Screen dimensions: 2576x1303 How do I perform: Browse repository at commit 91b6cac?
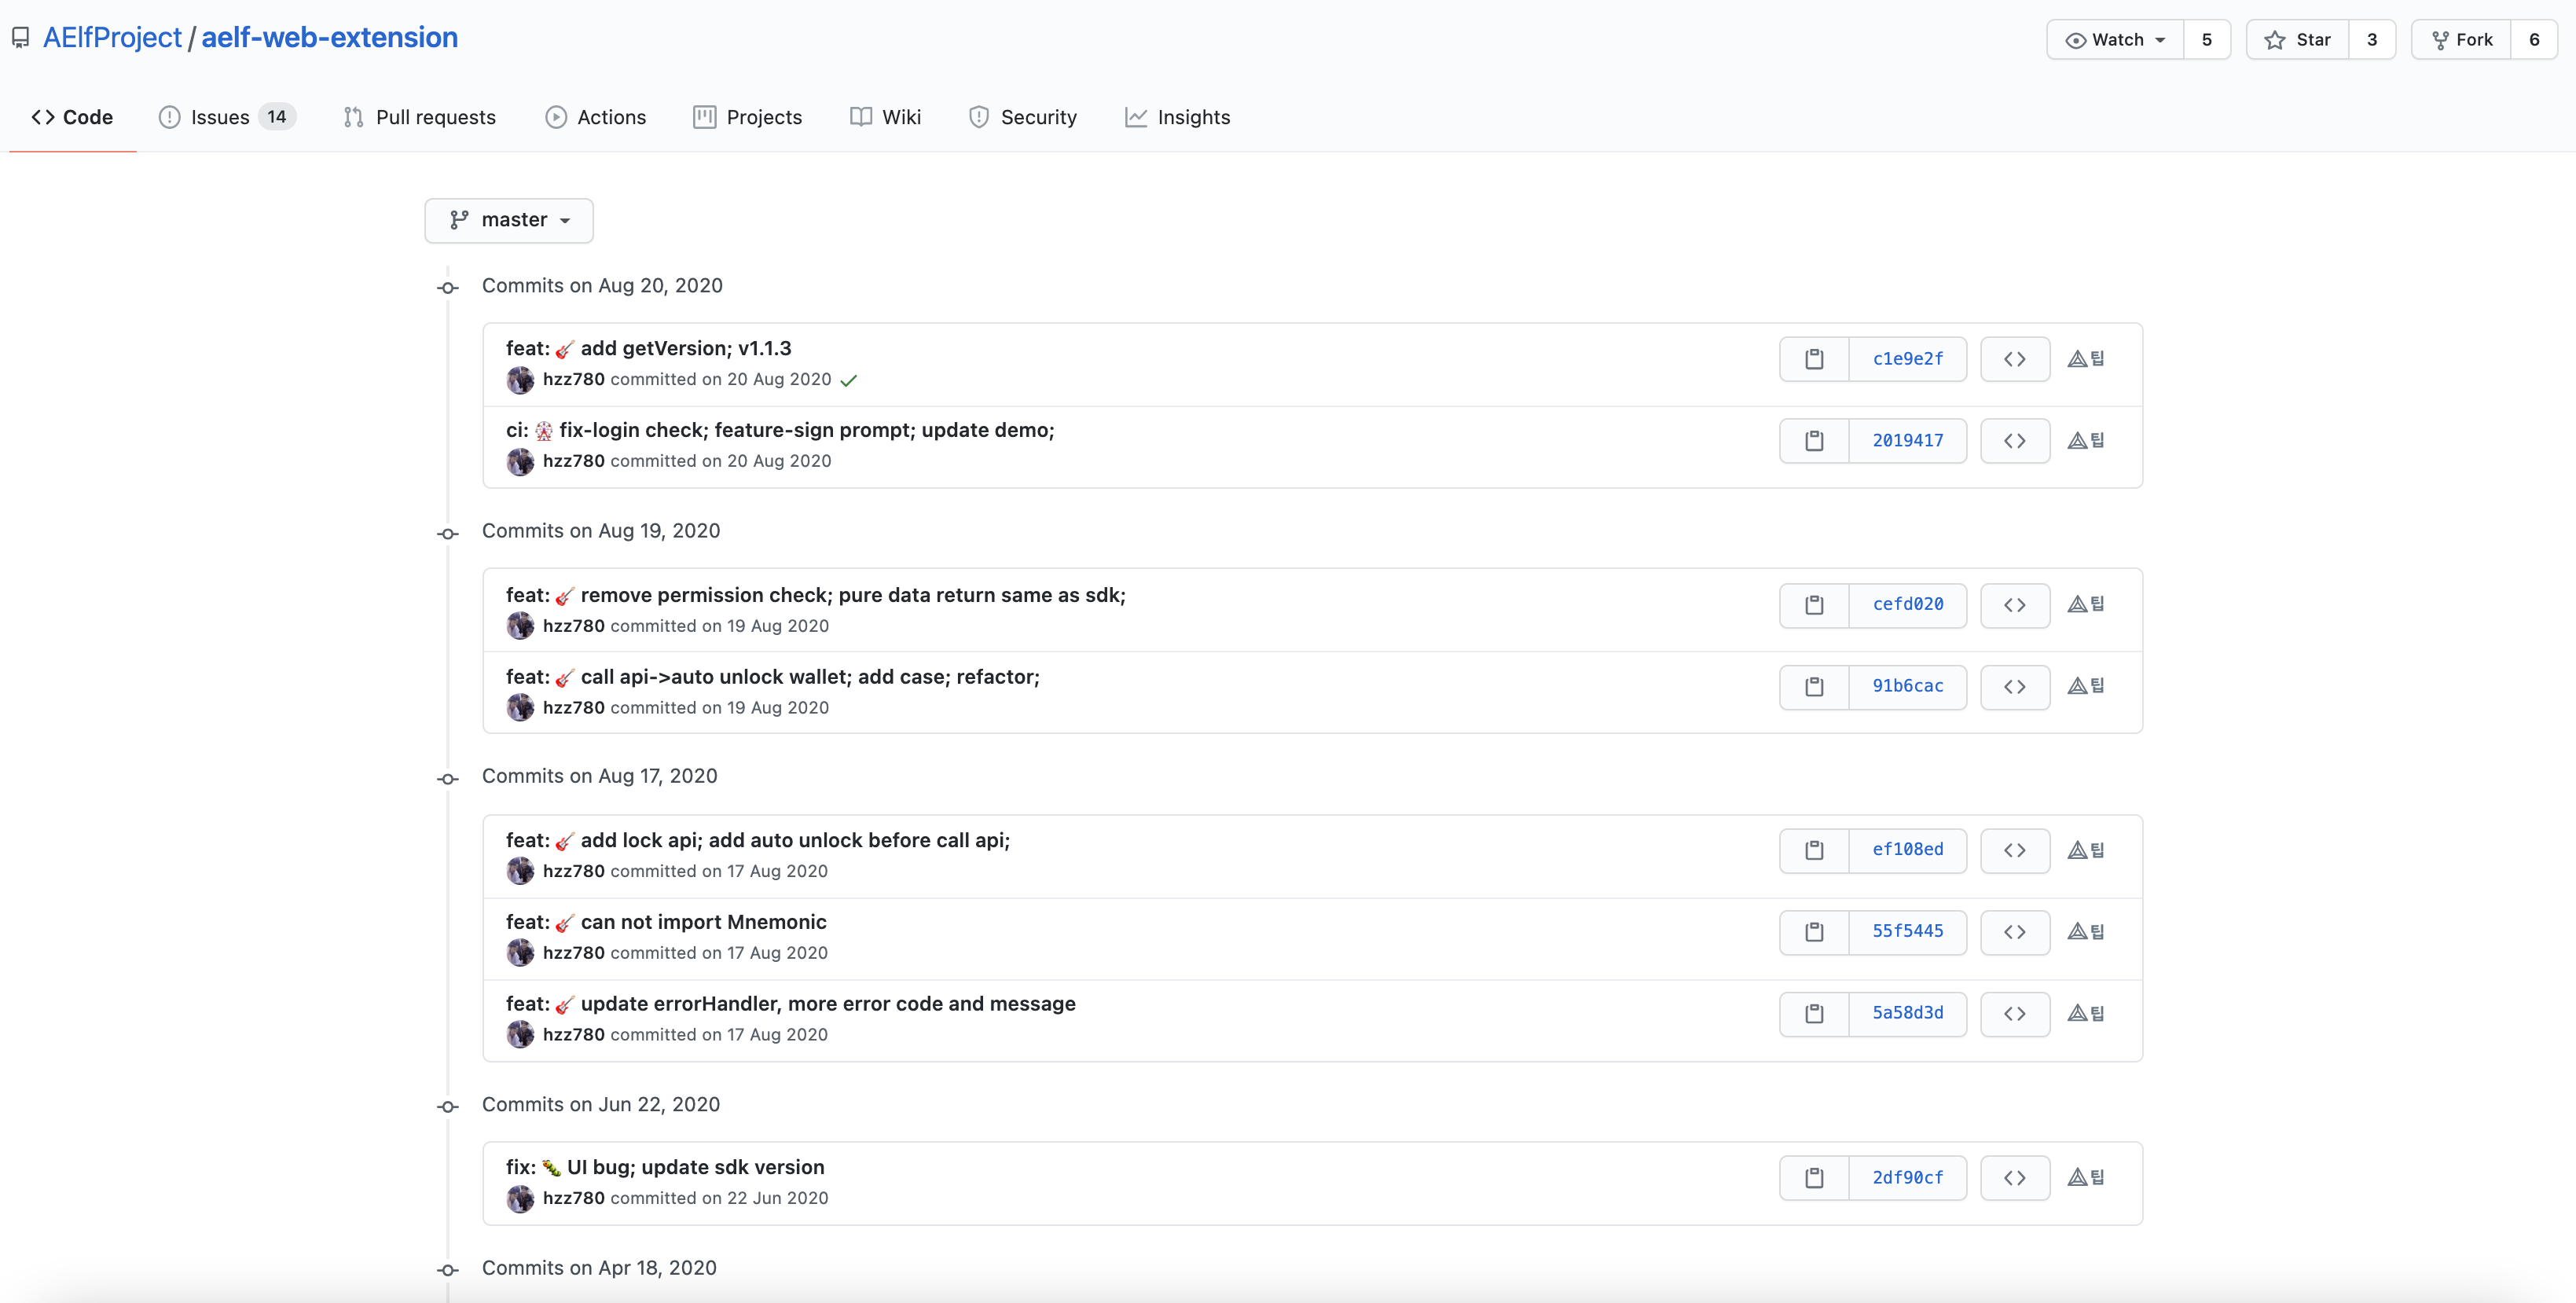2015,687
